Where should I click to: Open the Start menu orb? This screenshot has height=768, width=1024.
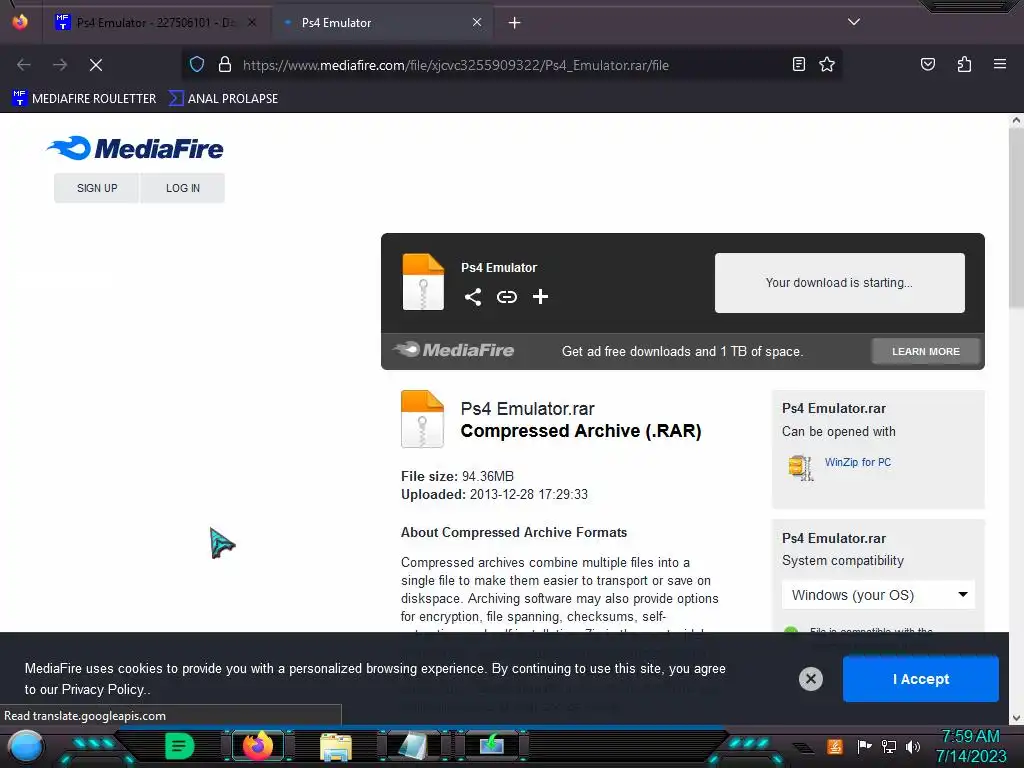click(x=25, y=746)
